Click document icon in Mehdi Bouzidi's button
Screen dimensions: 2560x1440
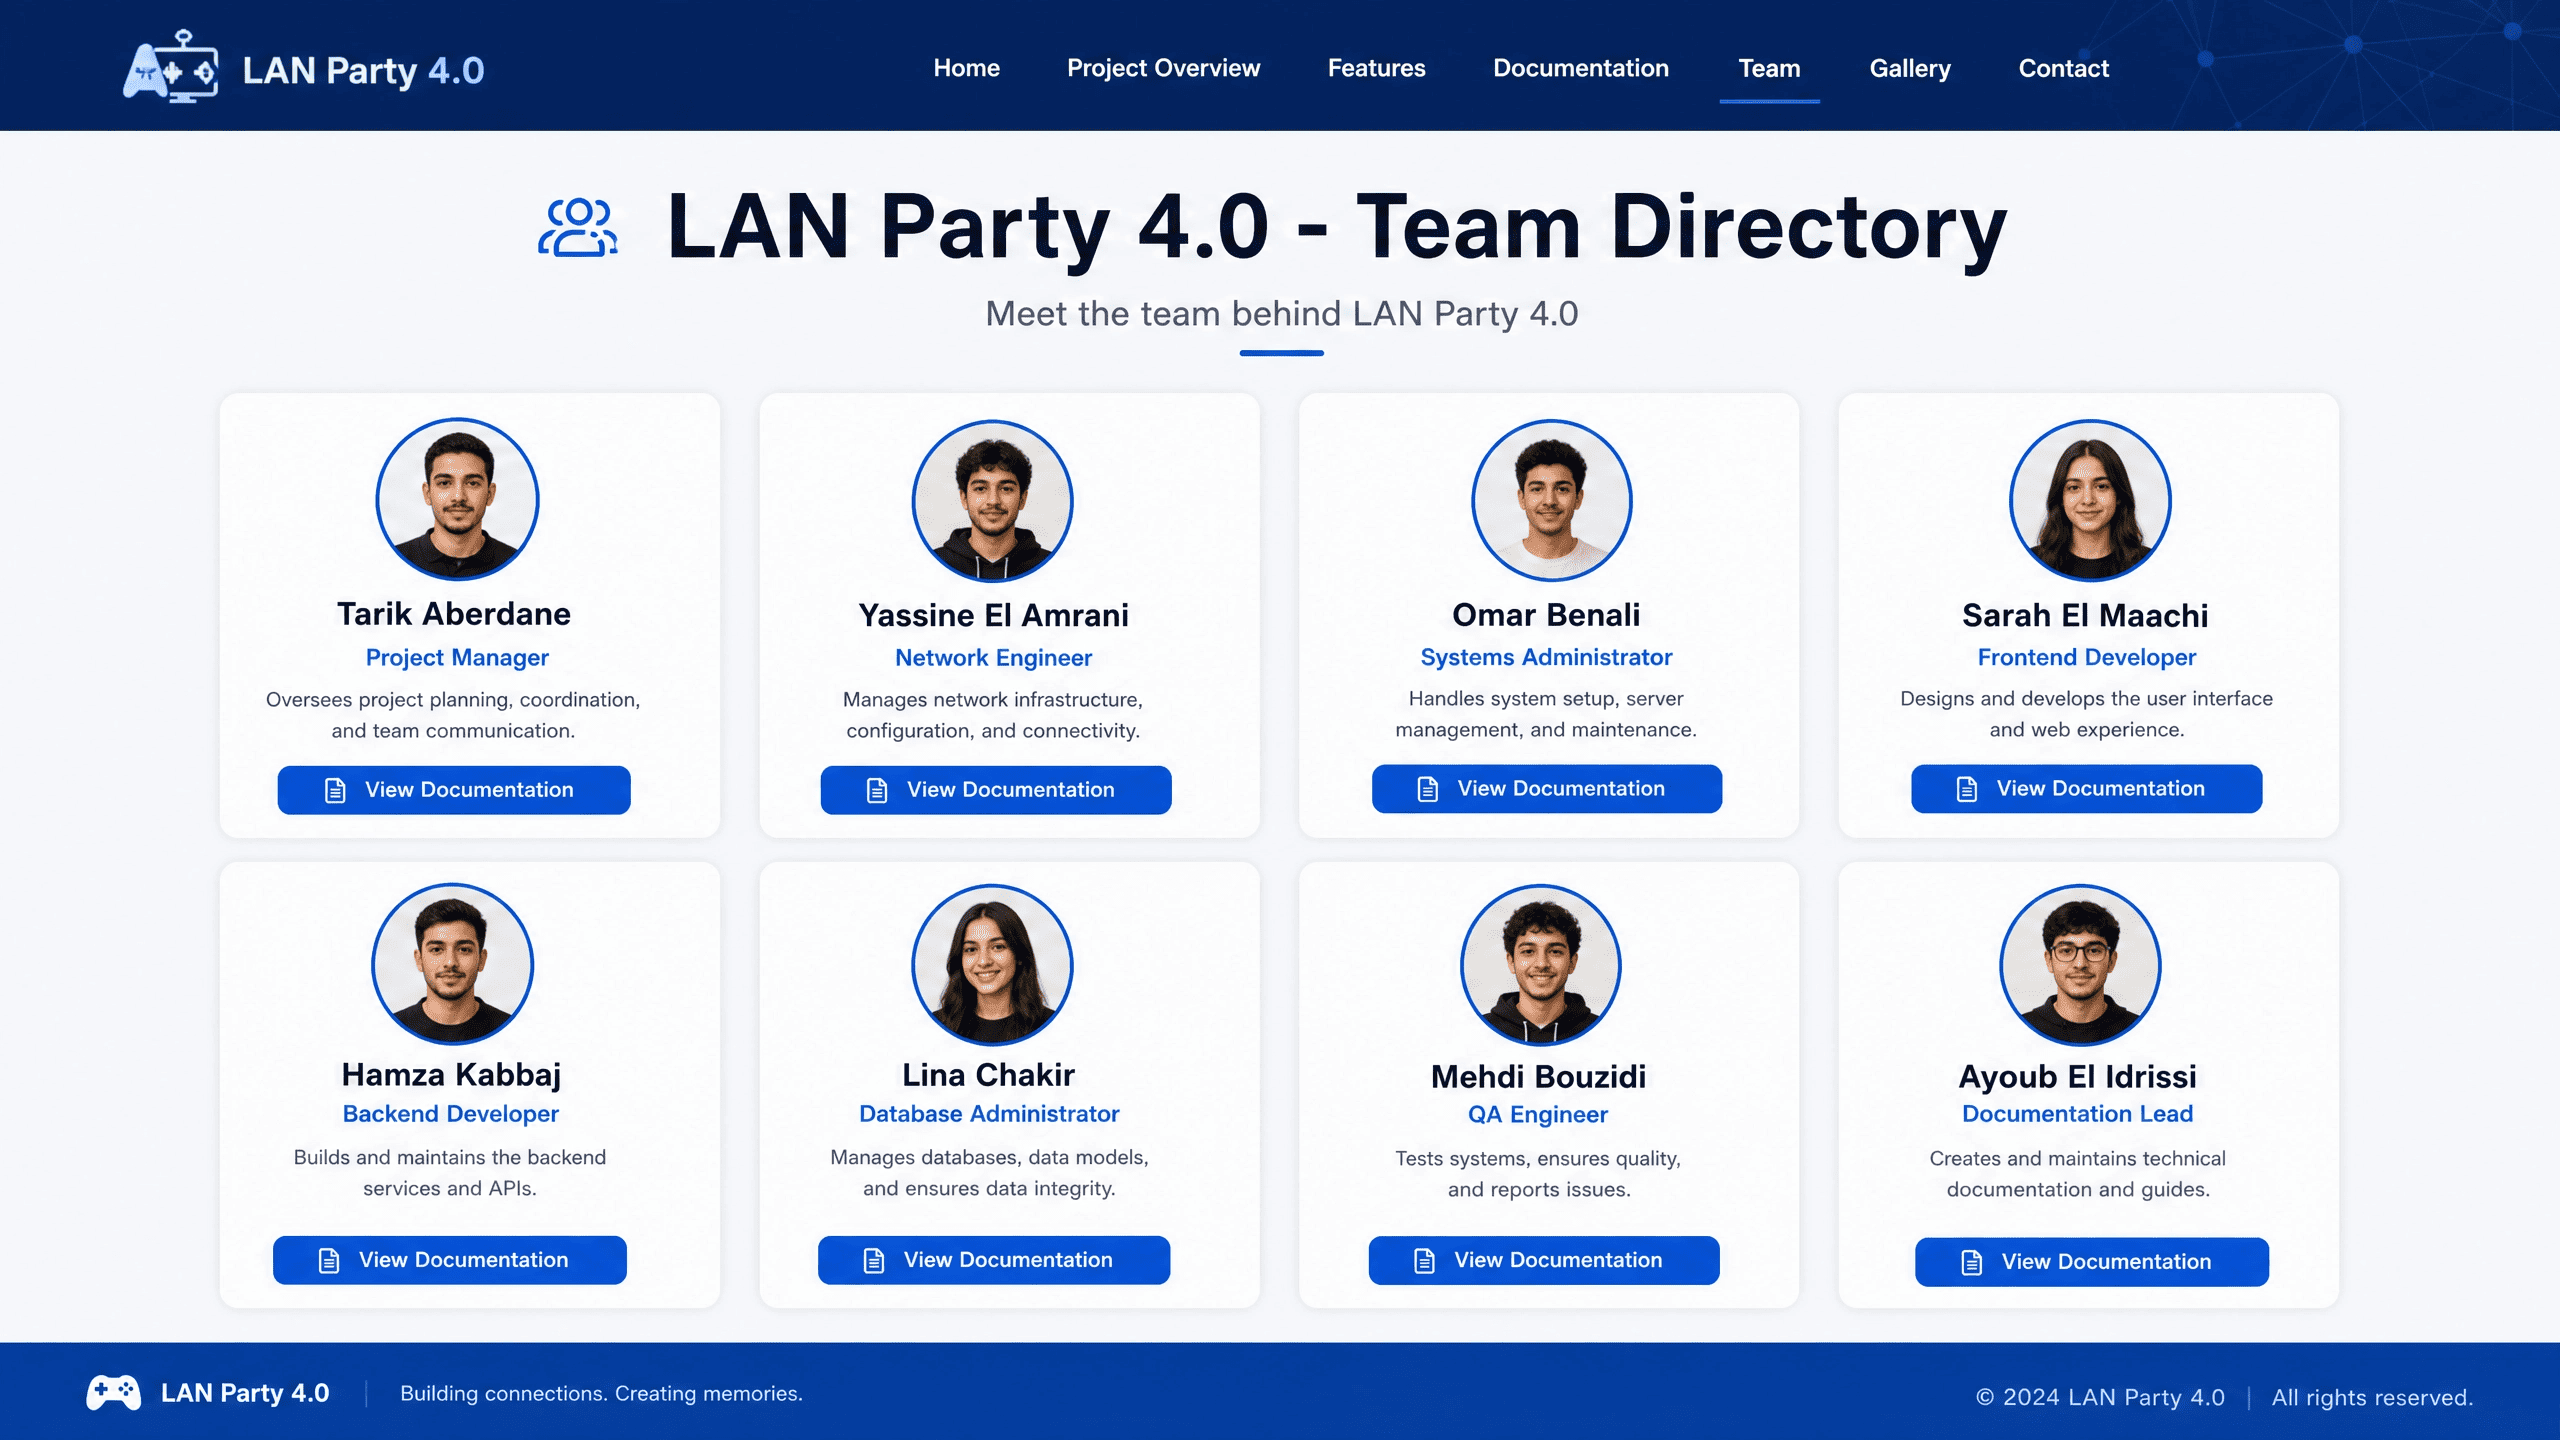coord(1425,1260)
